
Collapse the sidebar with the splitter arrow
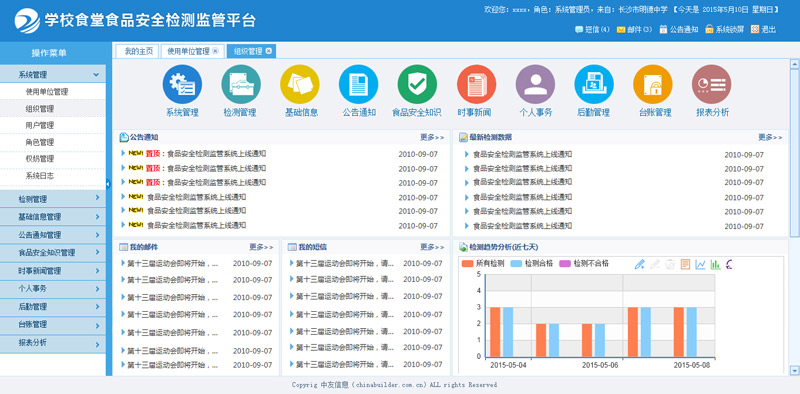tap(108, 184)
